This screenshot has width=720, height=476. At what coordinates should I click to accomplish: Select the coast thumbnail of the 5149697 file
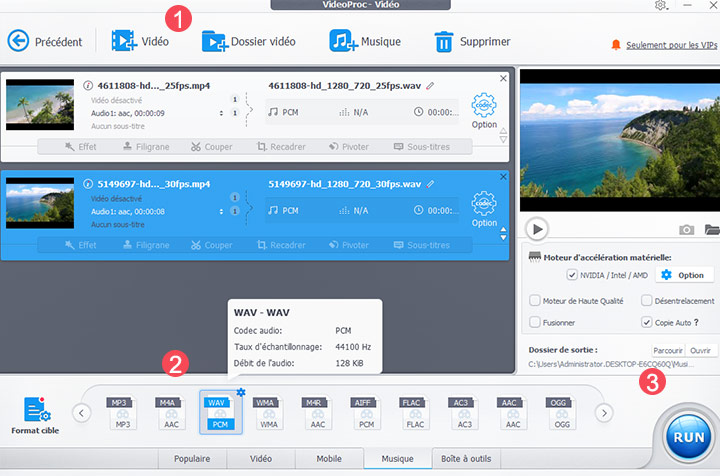pos(40,203)
